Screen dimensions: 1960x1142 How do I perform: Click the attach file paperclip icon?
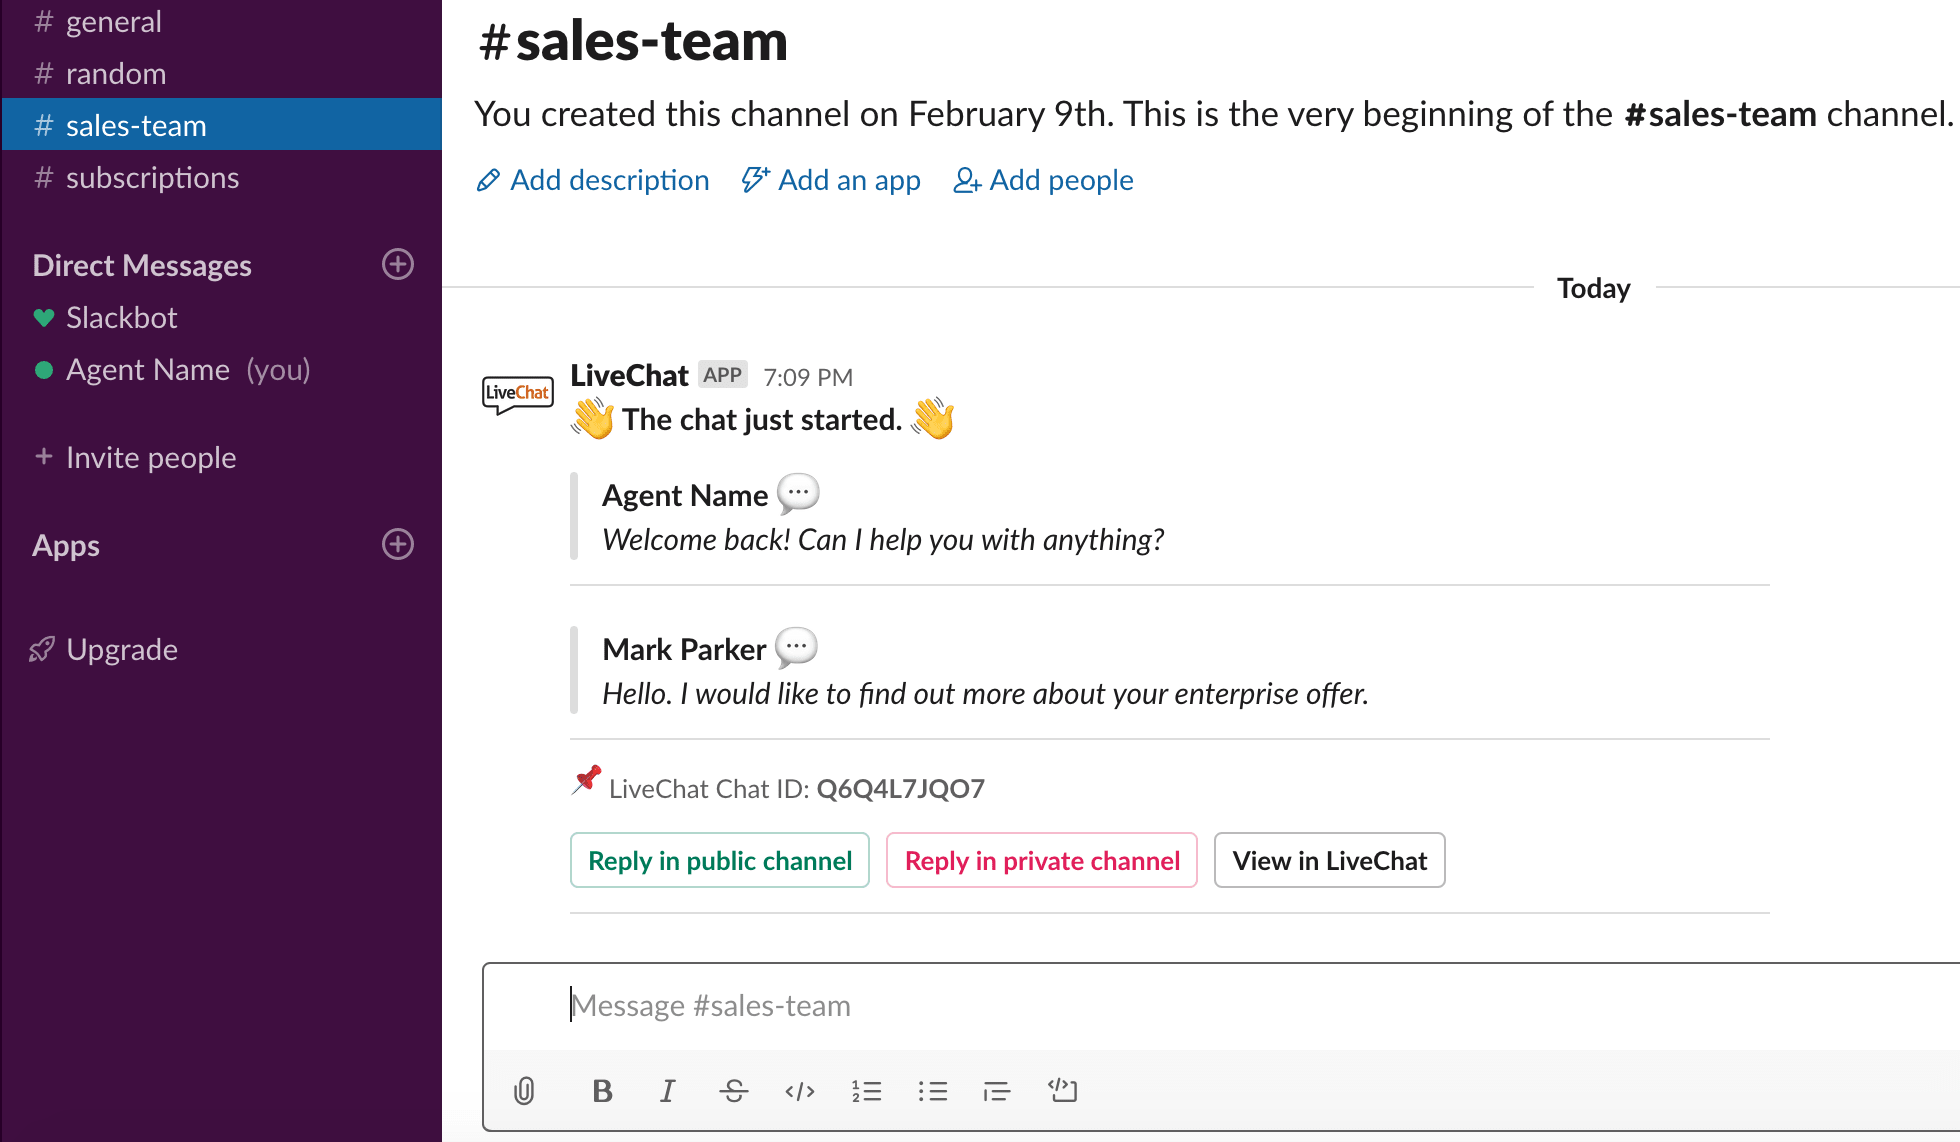pyautogui.click(x=524, y=1090)
